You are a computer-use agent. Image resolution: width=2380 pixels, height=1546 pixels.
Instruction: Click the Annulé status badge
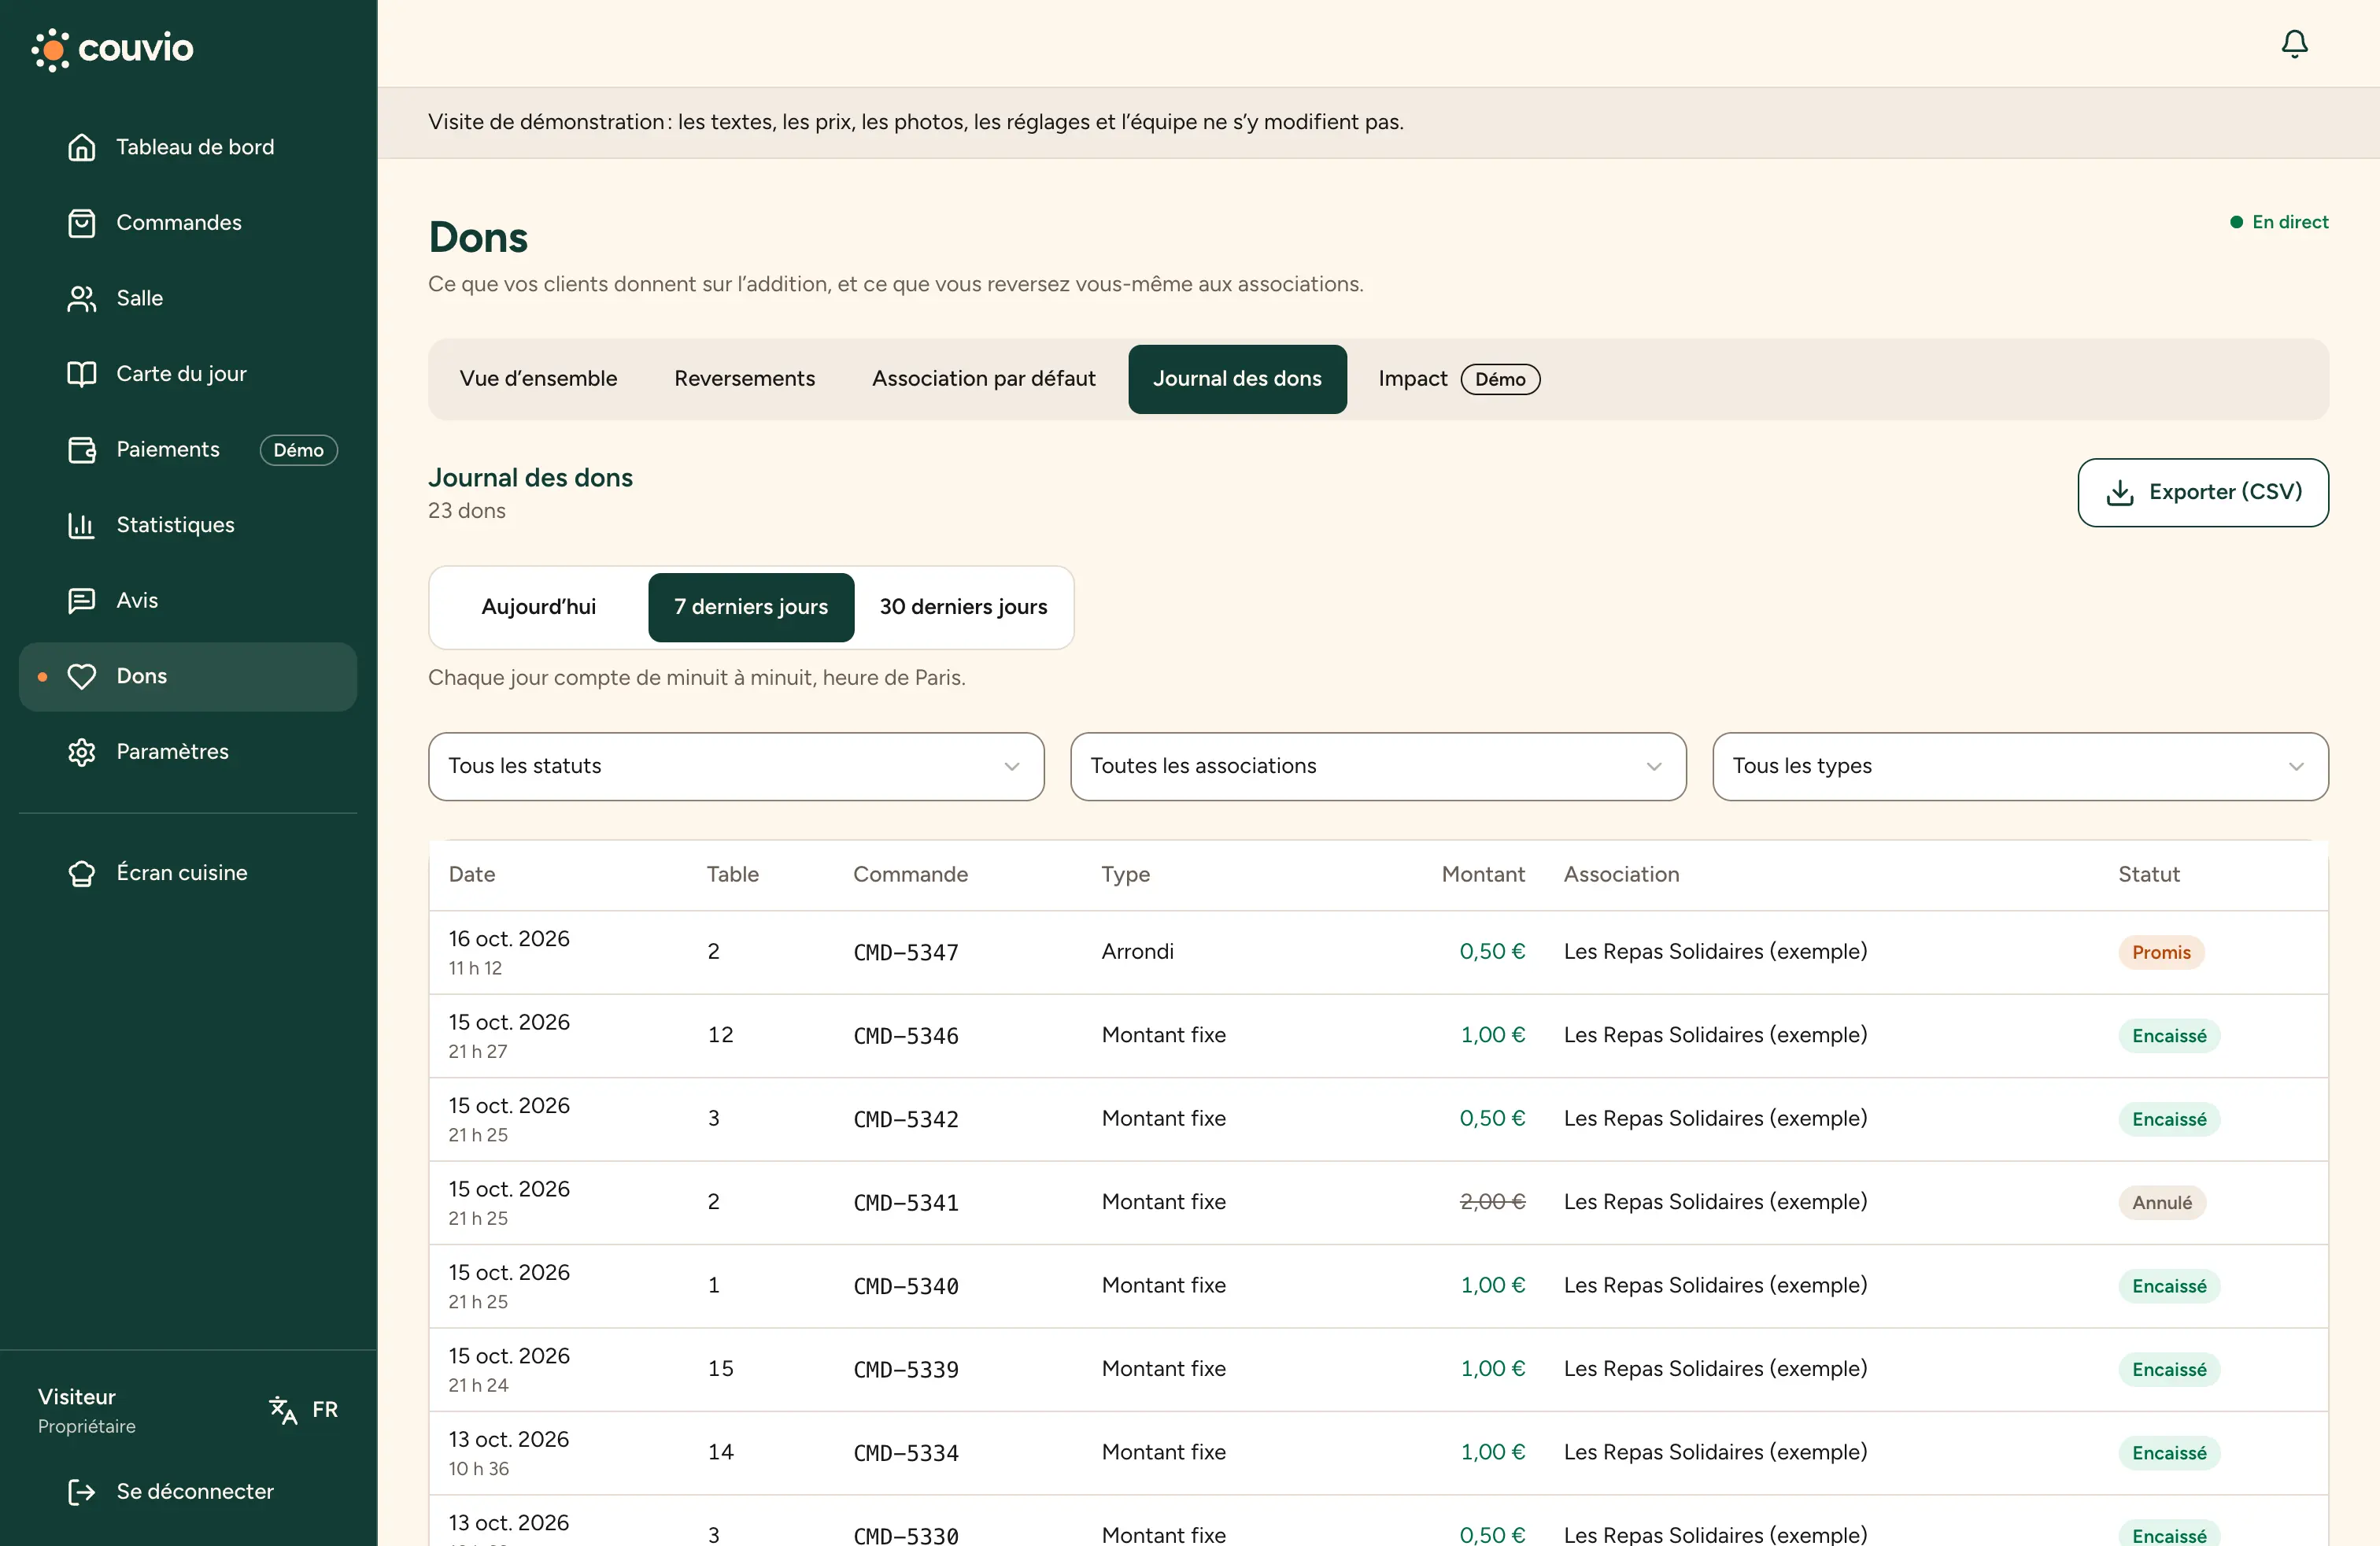(x=2162, y=1202)
